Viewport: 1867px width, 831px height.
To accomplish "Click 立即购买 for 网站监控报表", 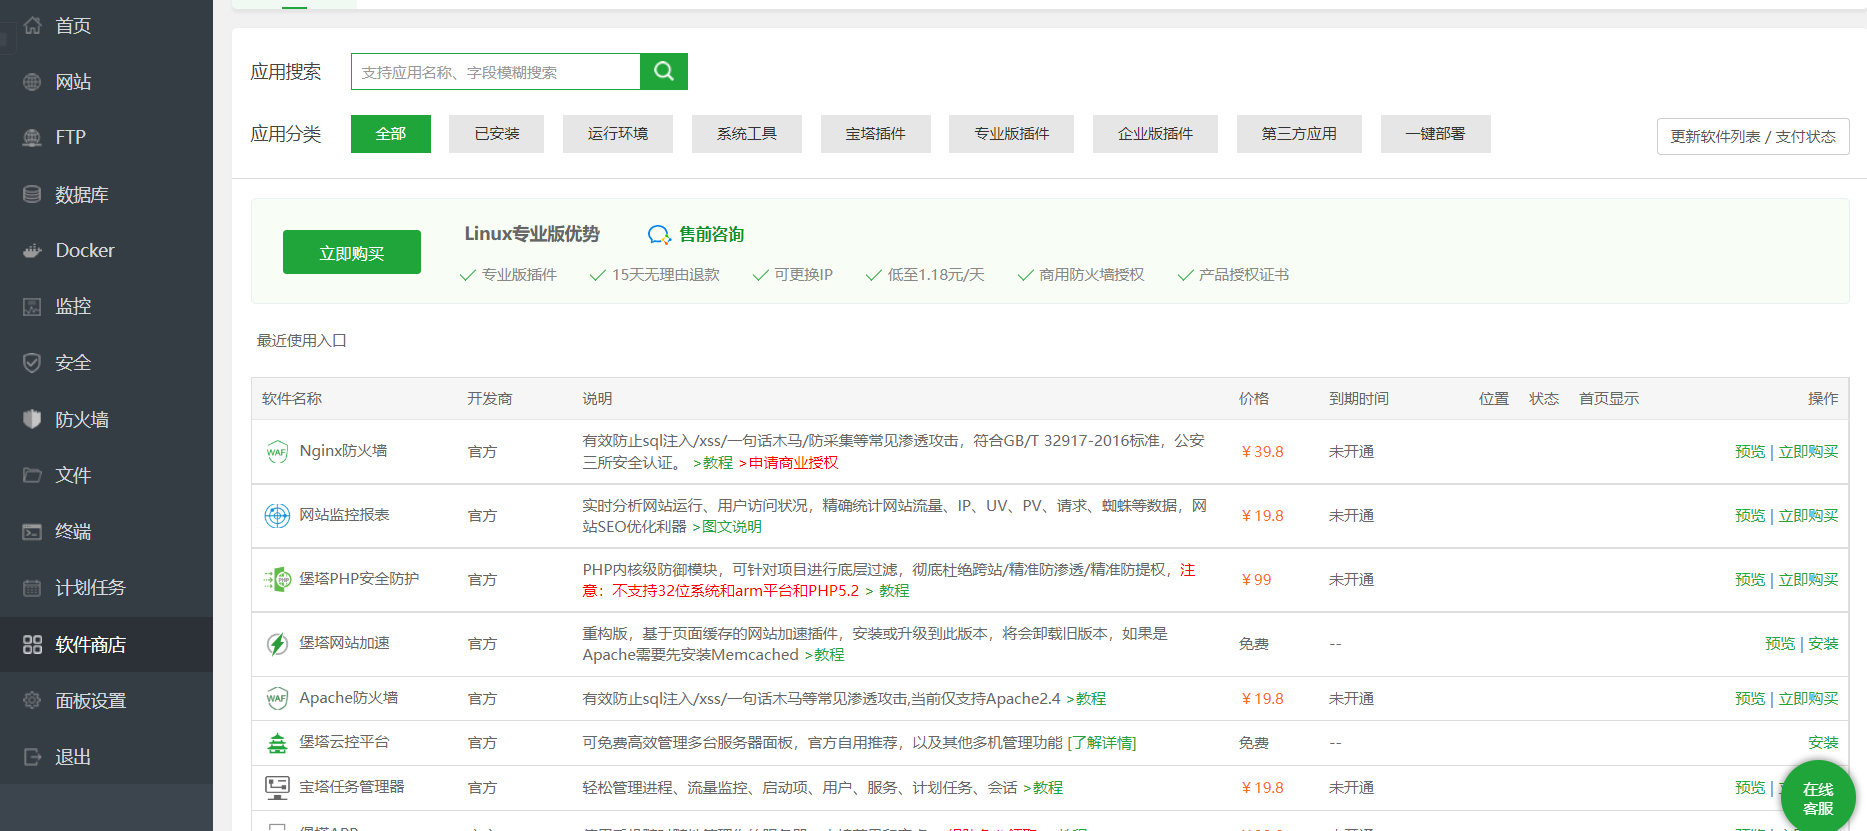I will click(x=1808, y=516).
